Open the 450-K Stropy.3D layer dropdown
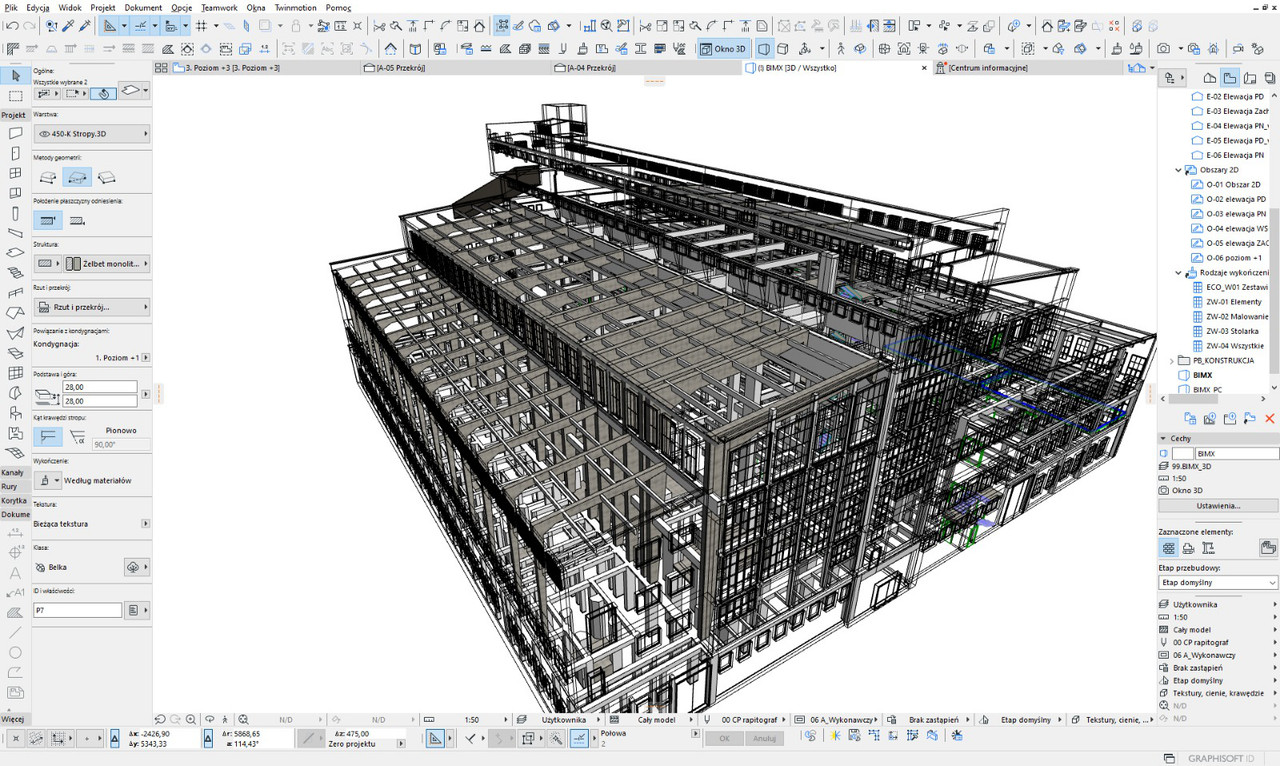This screenshot has height=766, width=1280. coord(91,133)
